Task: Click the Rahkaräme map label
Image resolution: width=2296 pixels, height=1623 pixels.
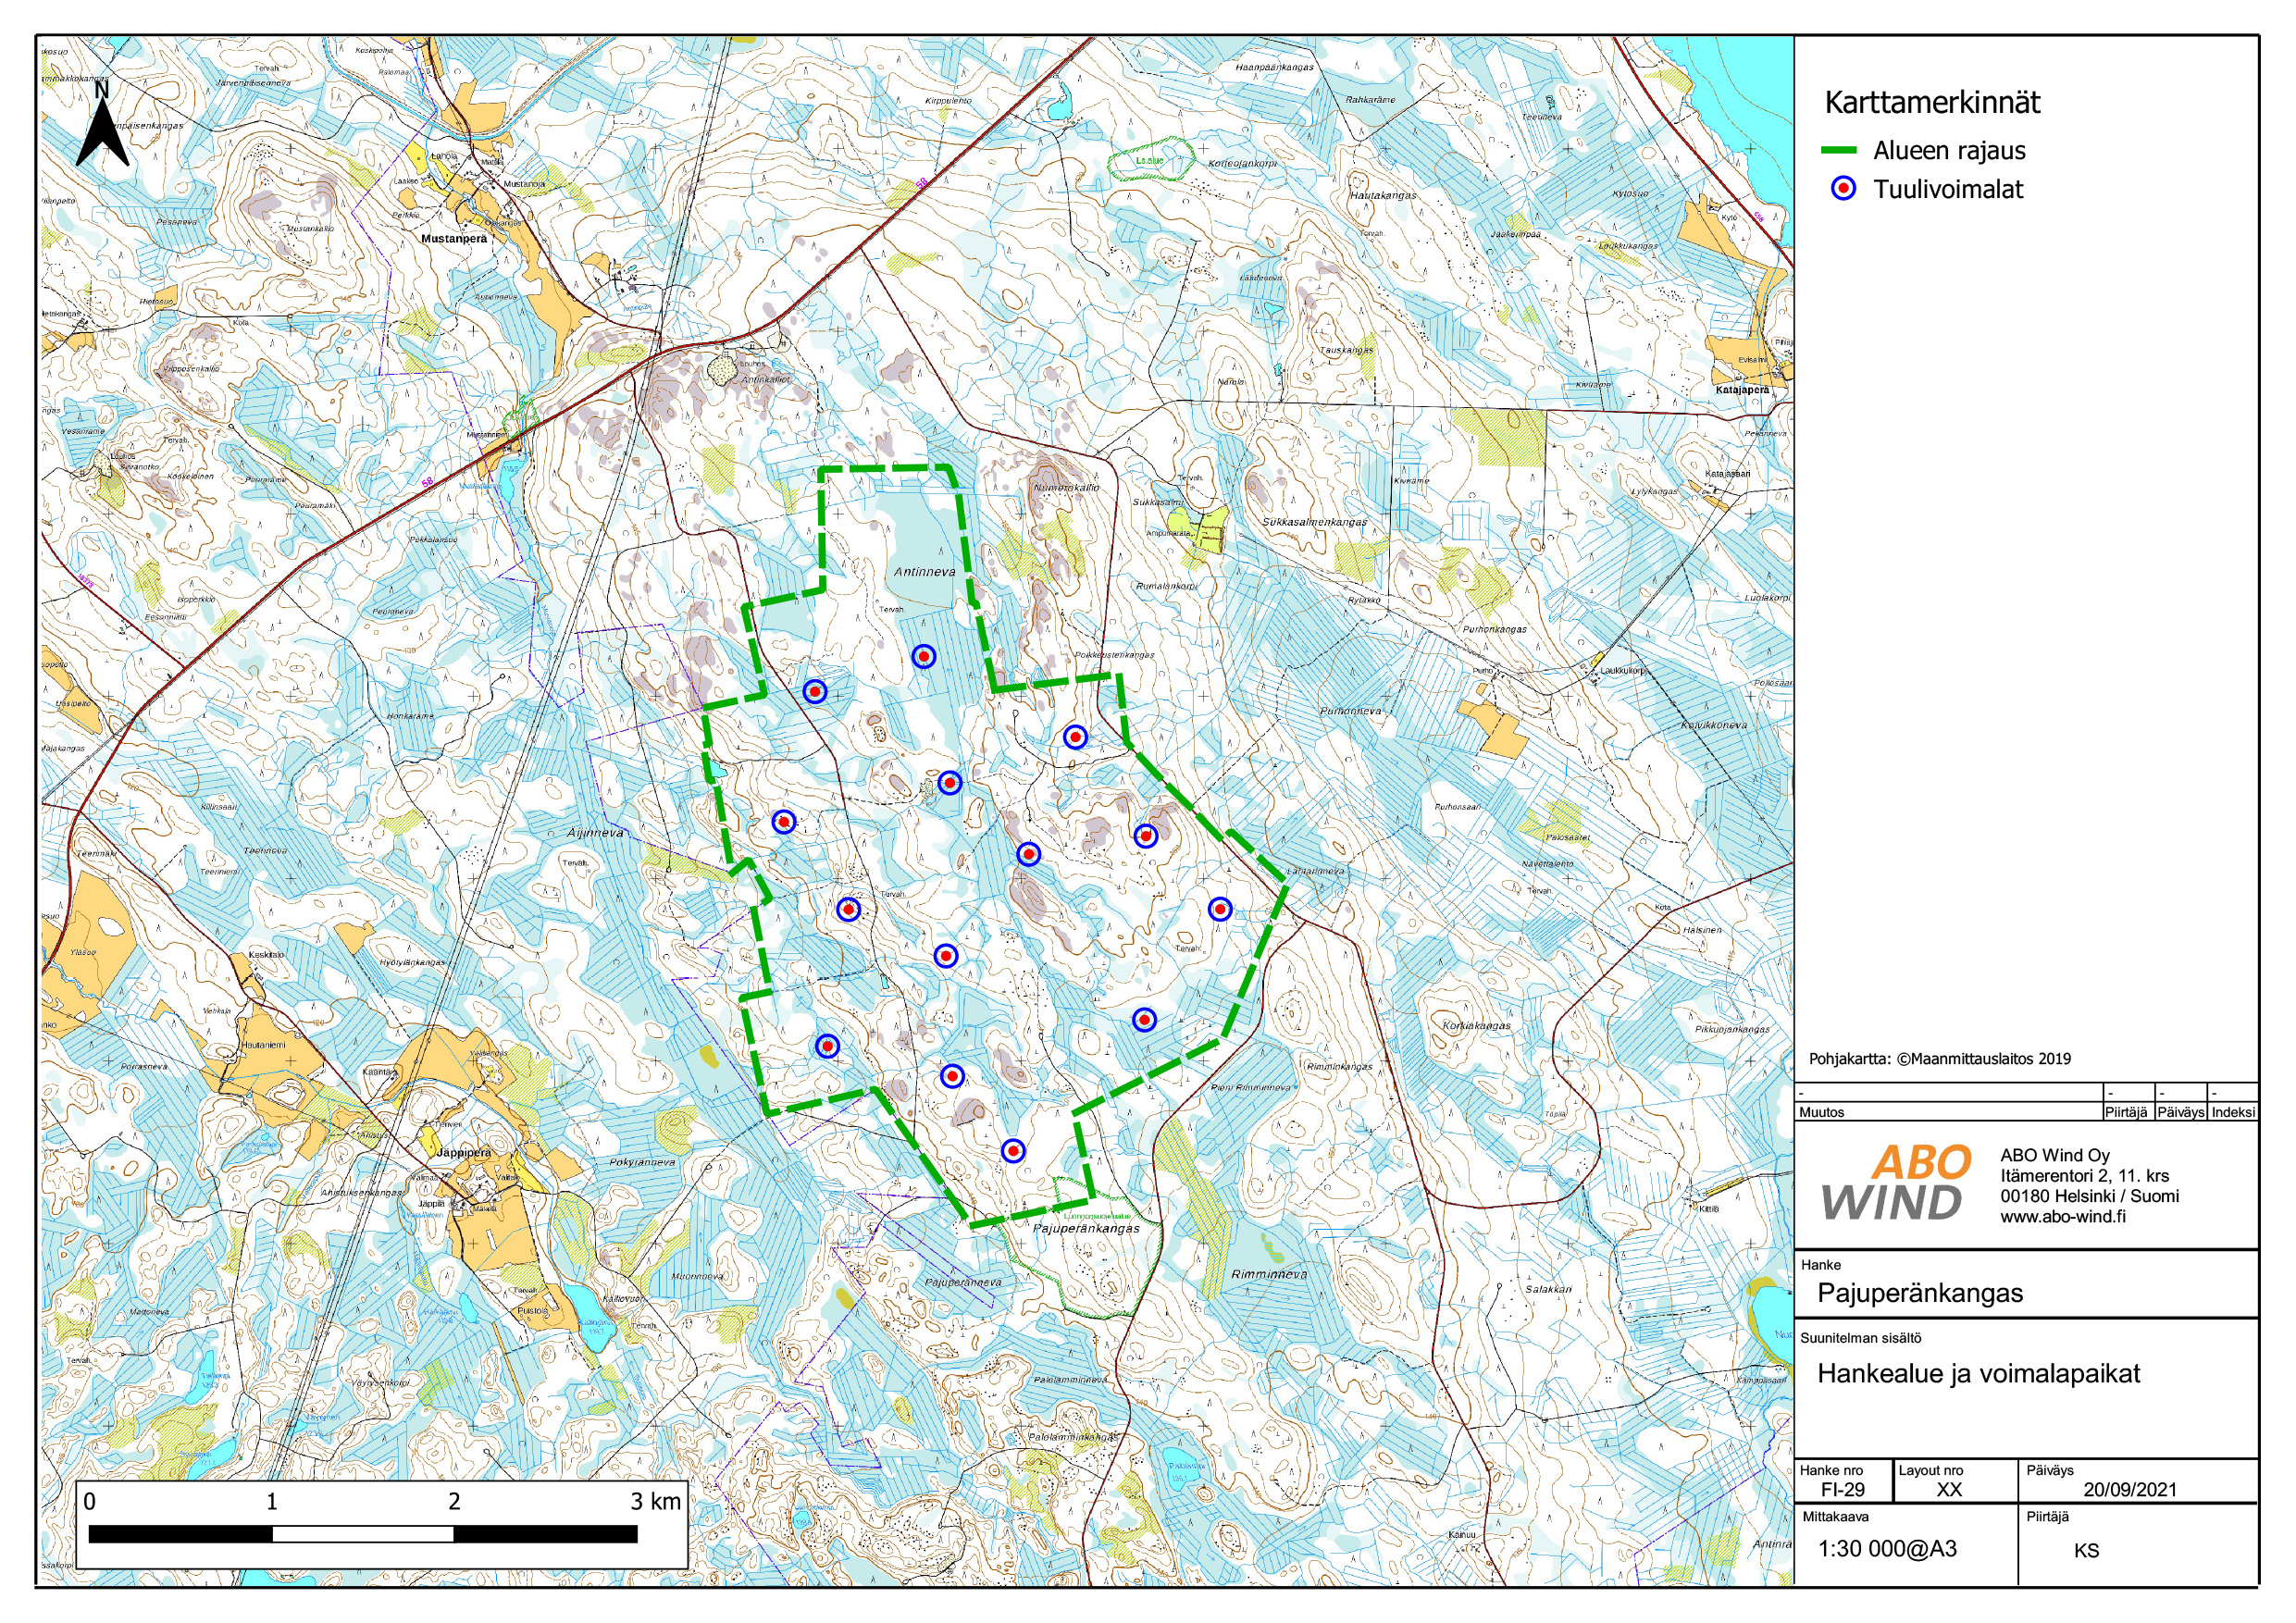Action: pos(1370,100)
